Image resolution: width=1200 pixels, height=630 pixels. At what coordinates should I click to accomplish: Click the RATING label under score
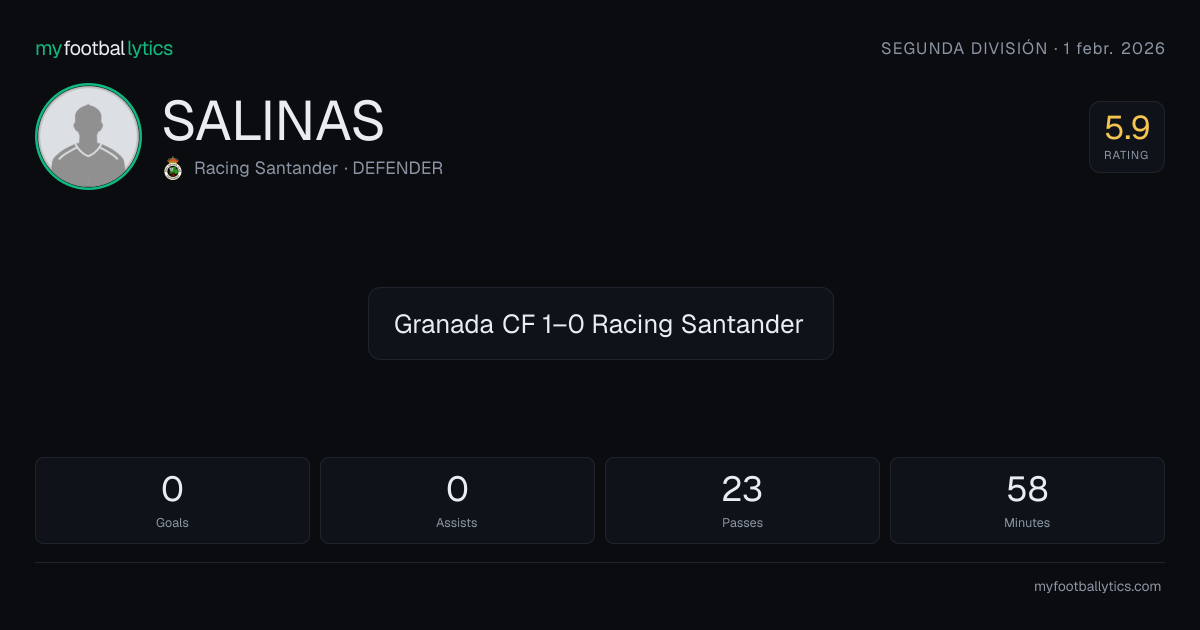tap(1127, 155)
